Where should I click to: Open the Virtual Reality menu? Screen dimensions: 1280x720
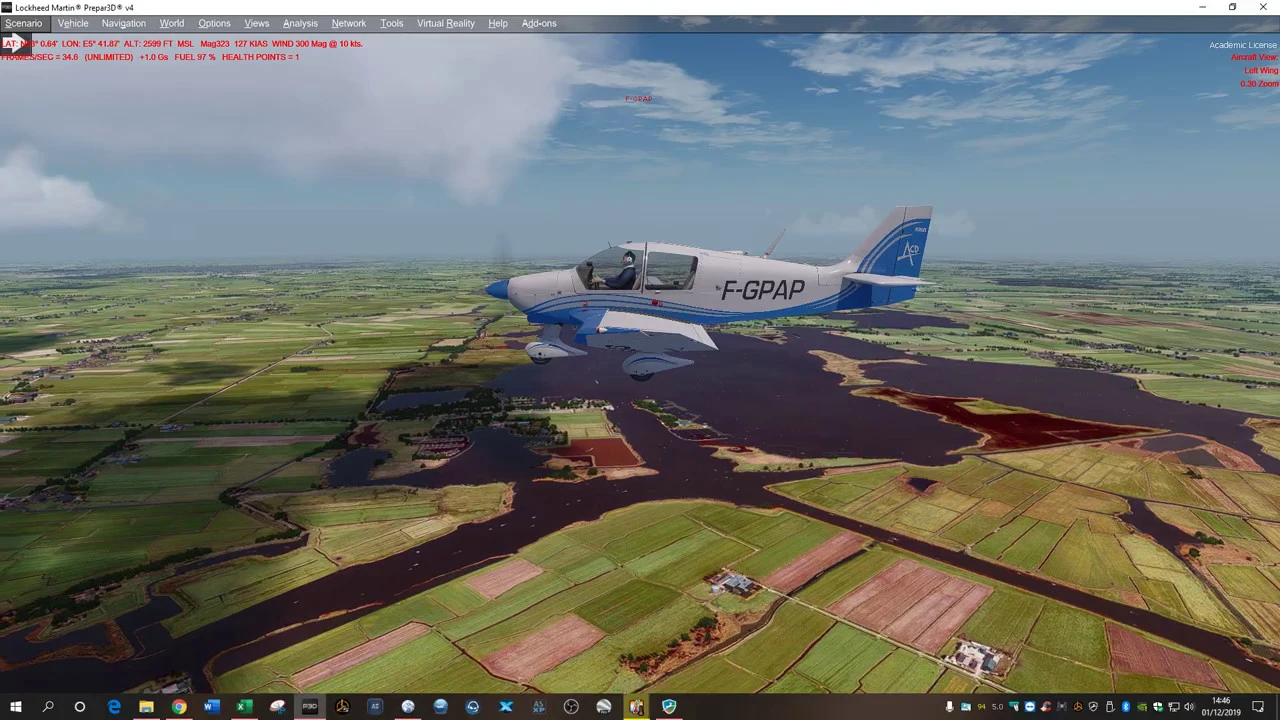[446, 23]
